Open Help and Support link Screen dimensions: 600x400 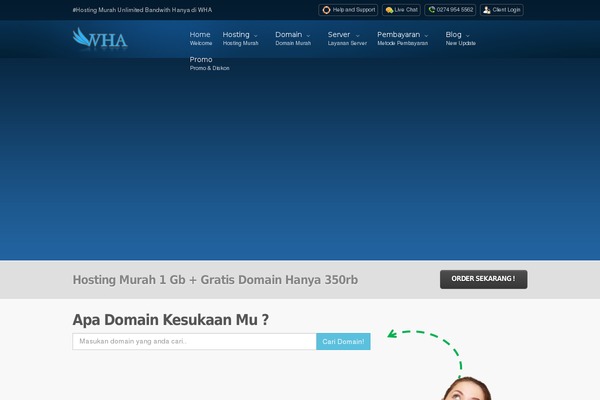[348, 10]
